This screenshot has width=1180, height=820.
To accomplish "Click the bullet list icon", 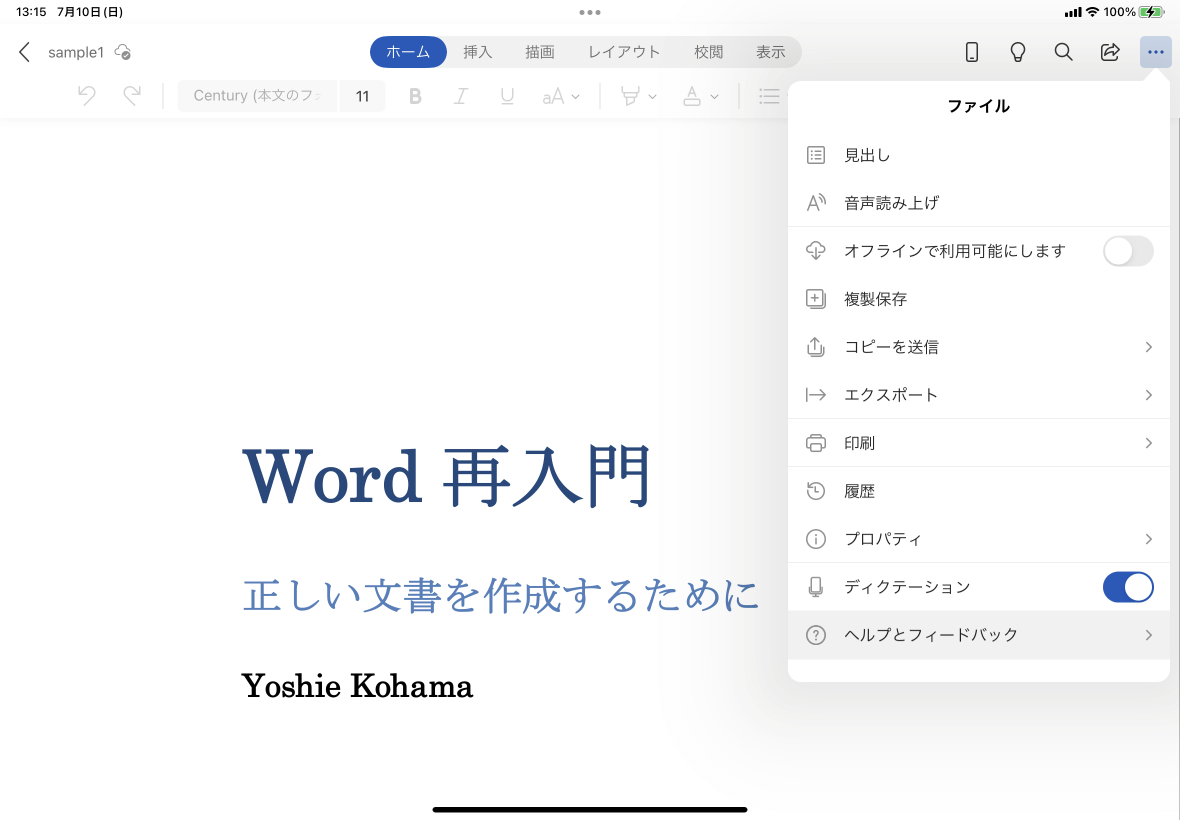I will pos(769,96).
